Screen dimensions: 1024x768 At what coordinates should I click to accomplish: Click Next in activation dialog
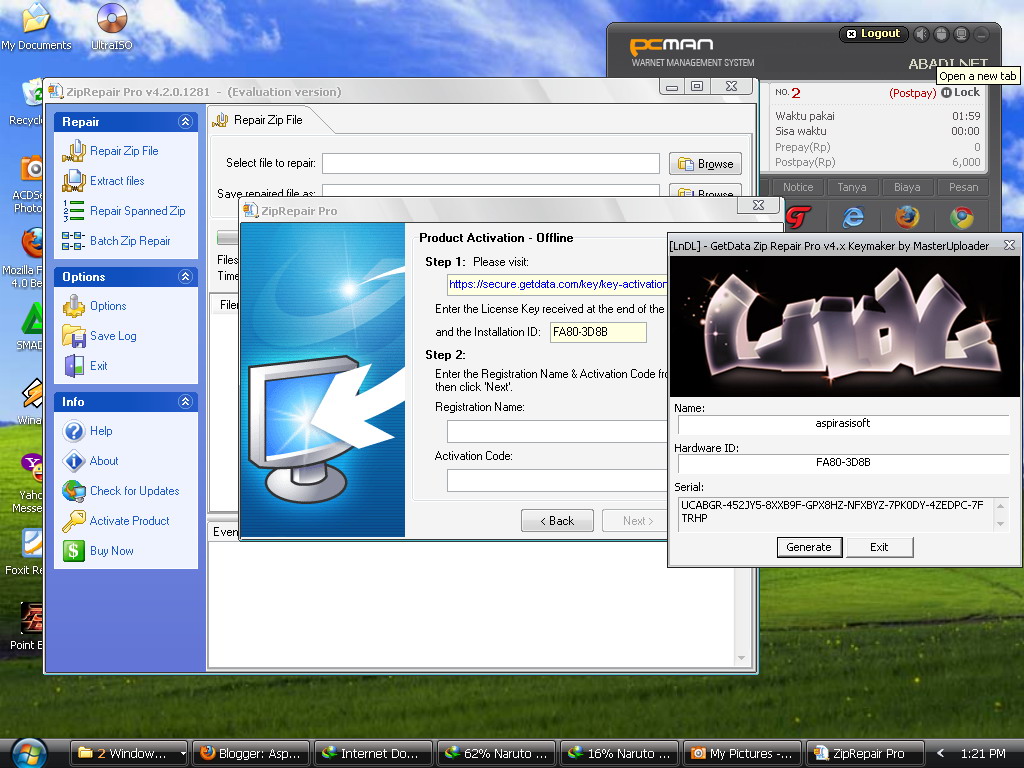pos(636,520)
